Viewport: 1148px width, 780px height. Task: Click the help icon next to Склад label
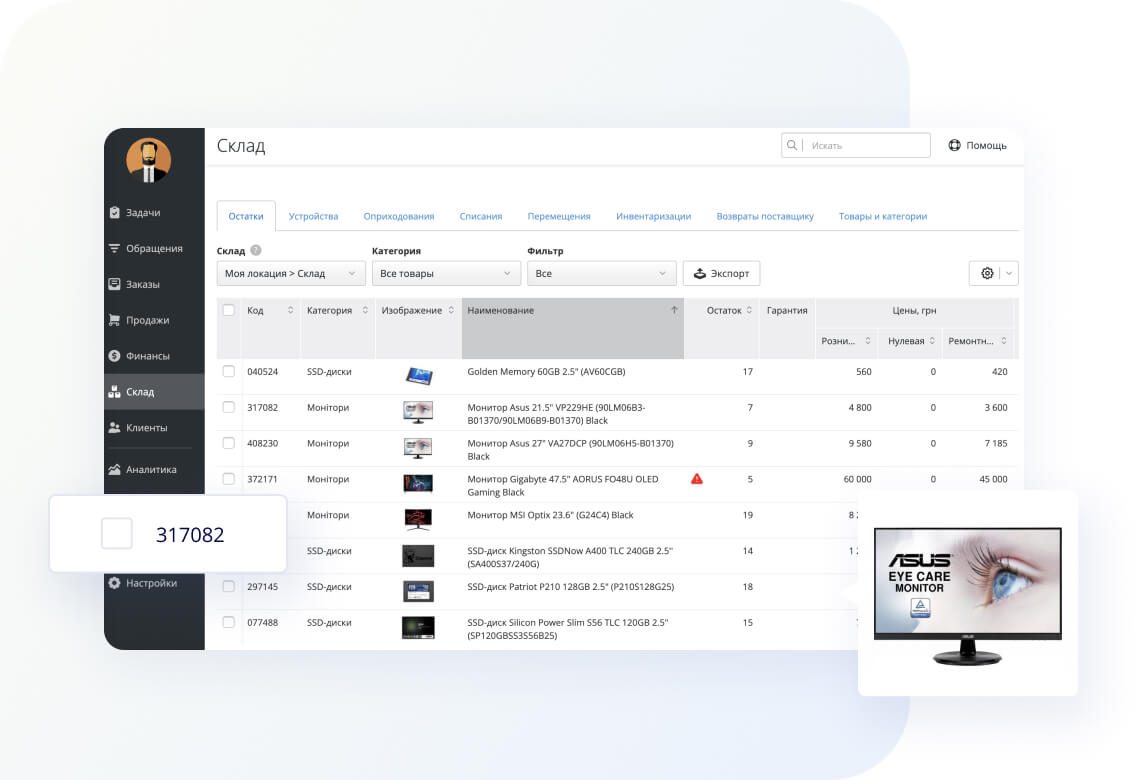coord(256,251)
